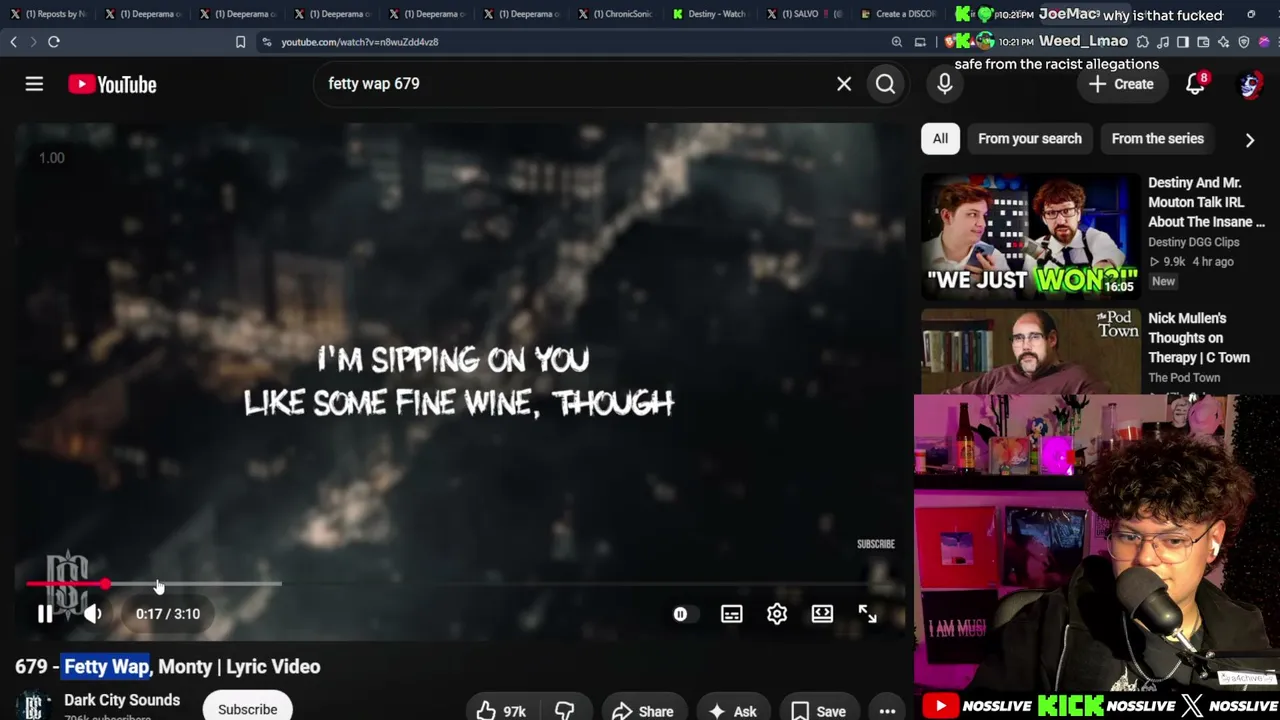Click the SUBSCRIBE watermark in the video

[x=875, y=544]
